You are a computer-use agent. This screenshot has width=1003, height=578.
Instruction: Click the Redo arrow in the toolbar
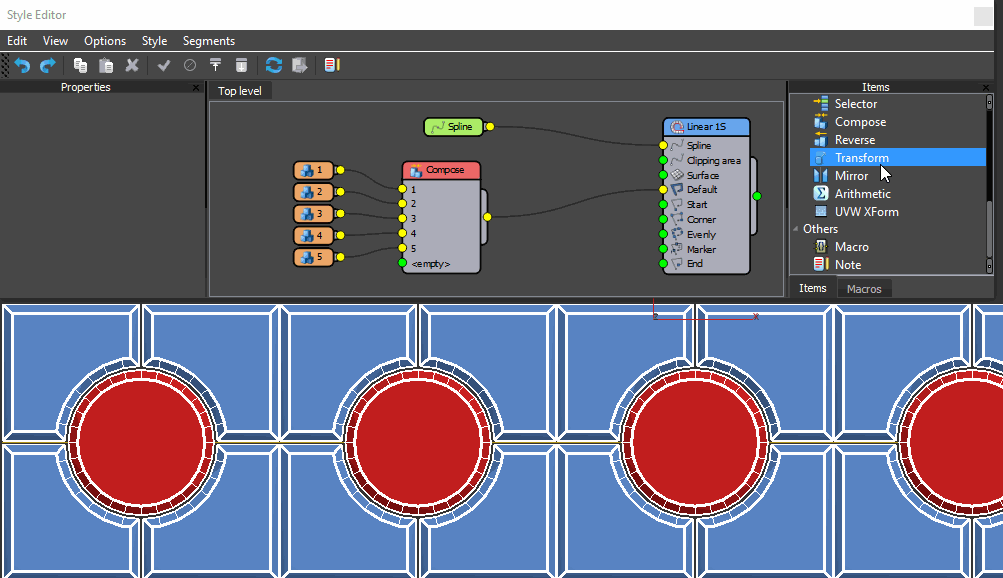pyautogui.click(x=47, y=66)
